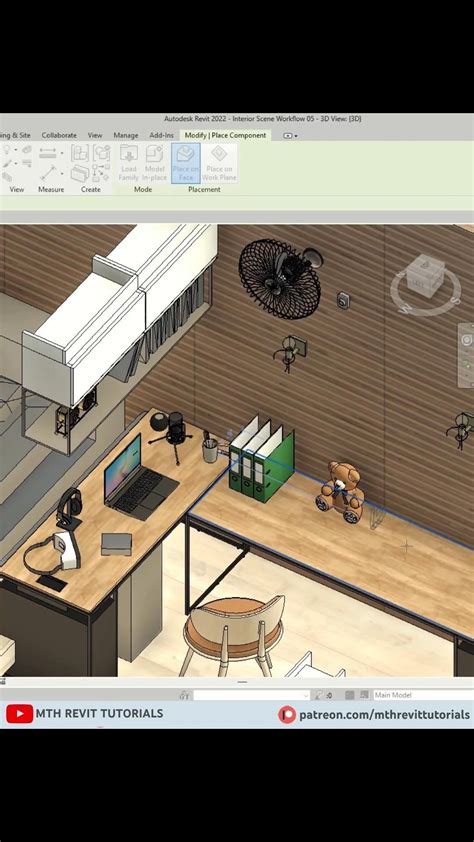Enable Place on Work Plane placement
This screenshot has width=474, height=842.
pyautogui.click(x=219, y=163)
